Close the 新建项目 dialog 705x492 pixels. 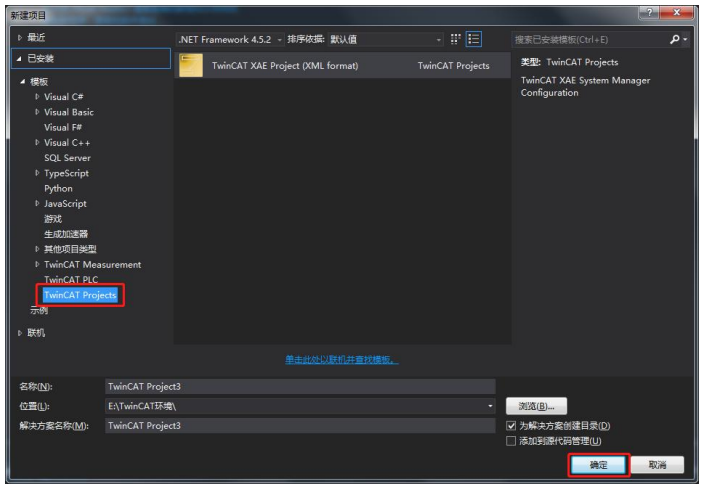(677, 13)
